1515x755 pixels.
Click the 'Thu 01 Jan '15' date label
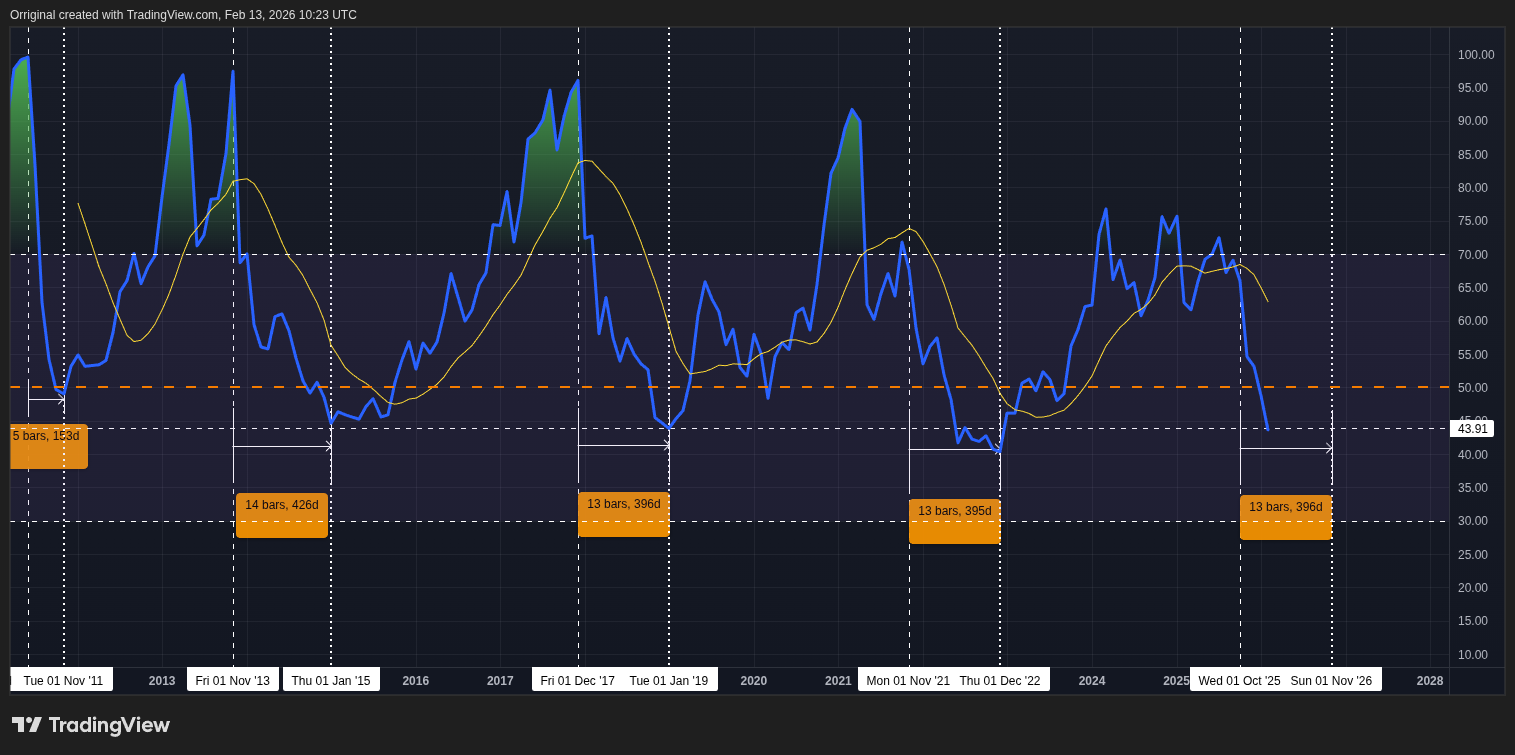pos(331,680)
